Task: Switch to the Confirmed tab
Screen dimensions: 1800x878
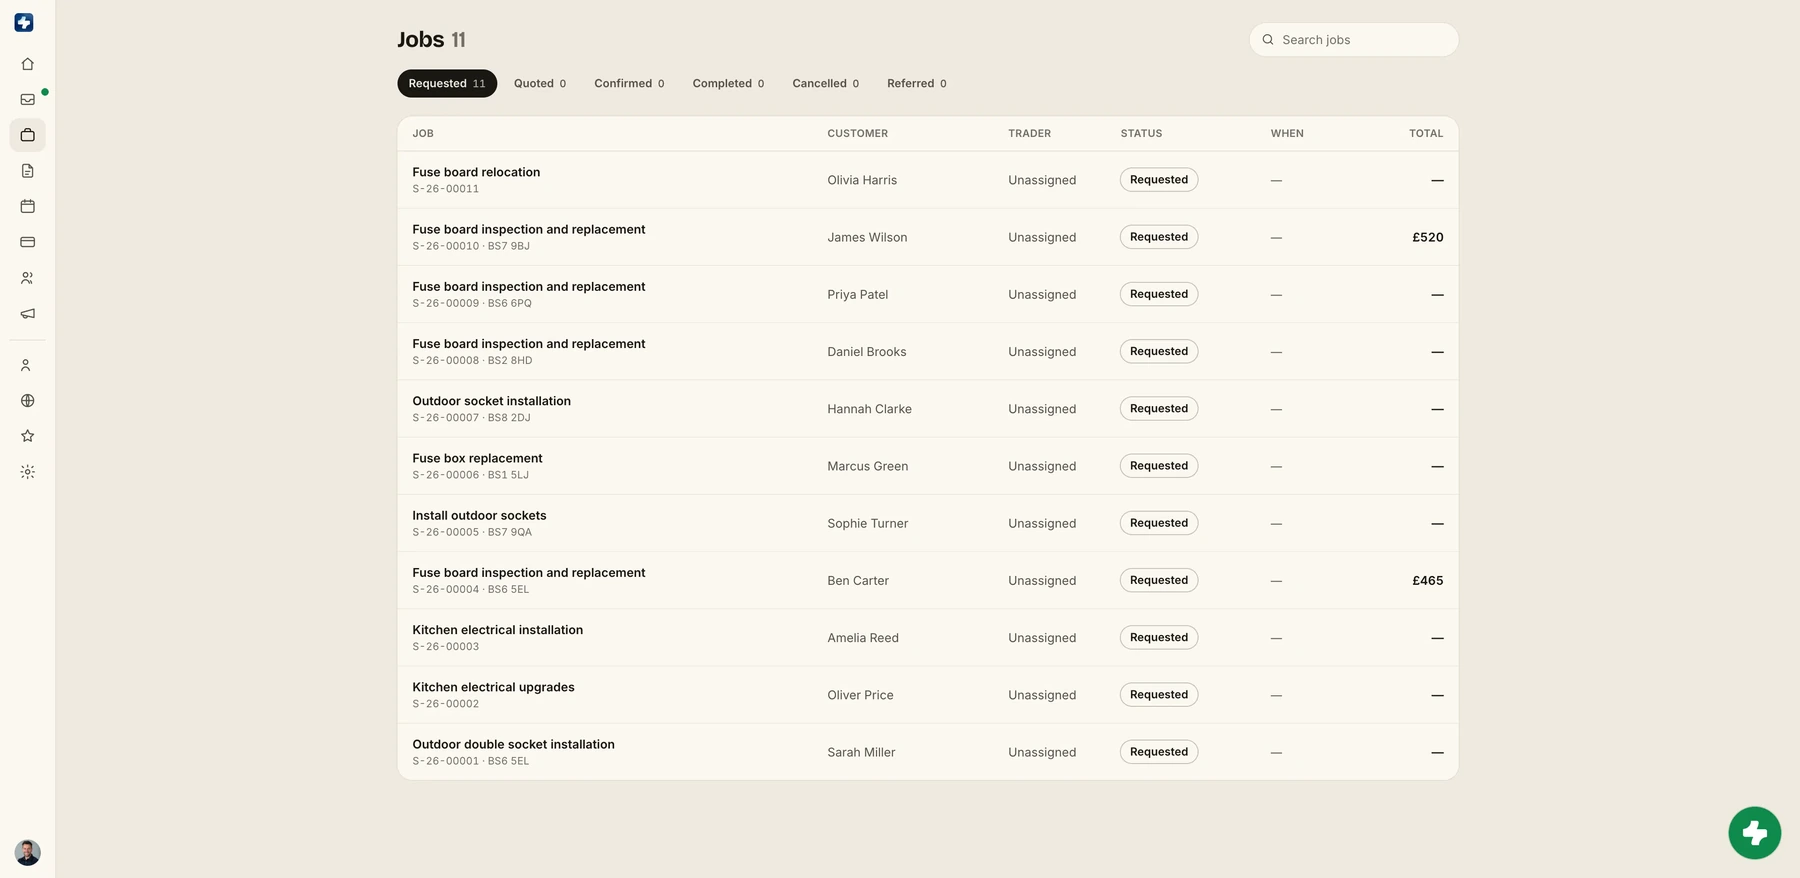Action: (629, 83)
